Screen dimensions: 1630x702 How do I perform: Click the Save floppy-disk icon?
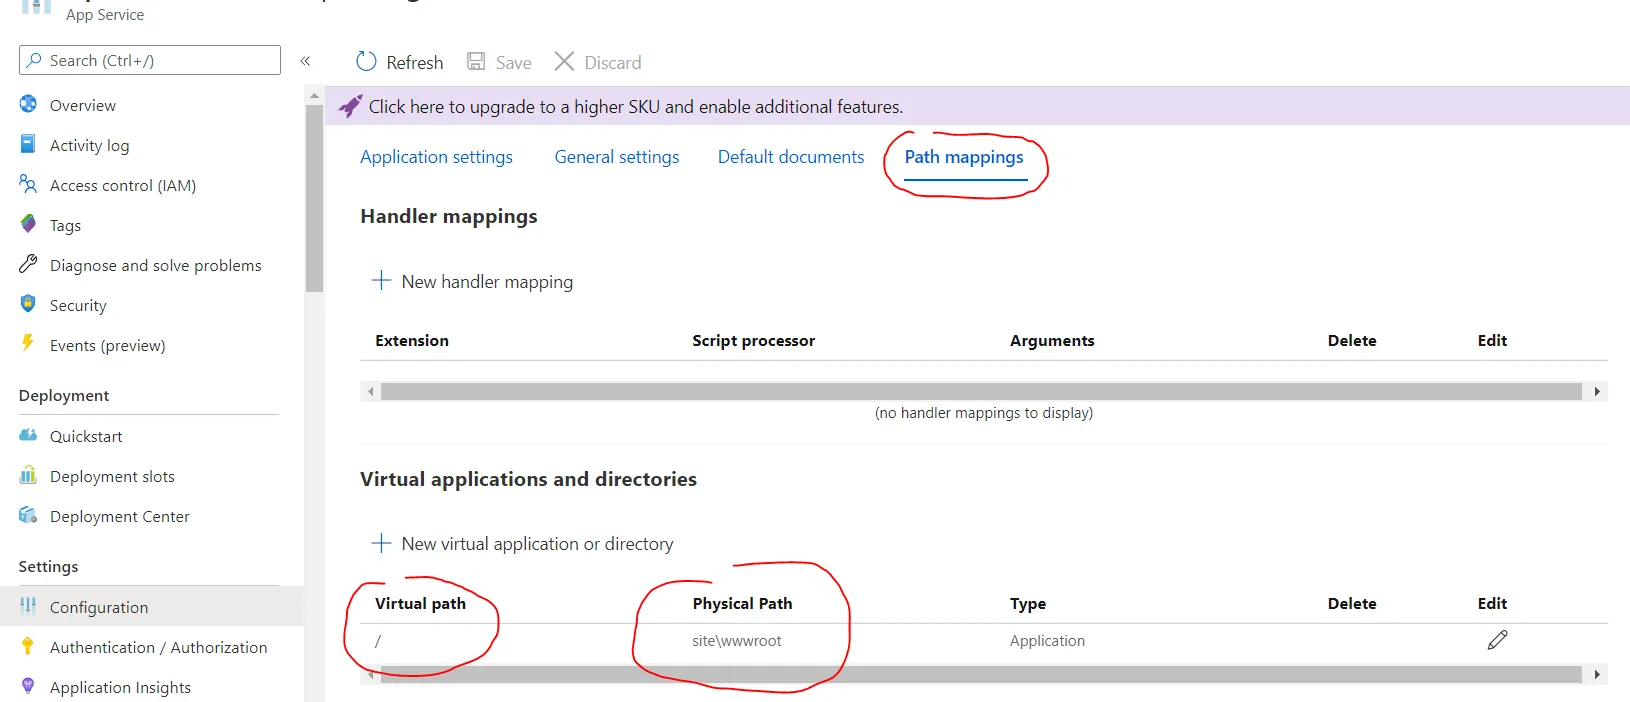point(476,62)
